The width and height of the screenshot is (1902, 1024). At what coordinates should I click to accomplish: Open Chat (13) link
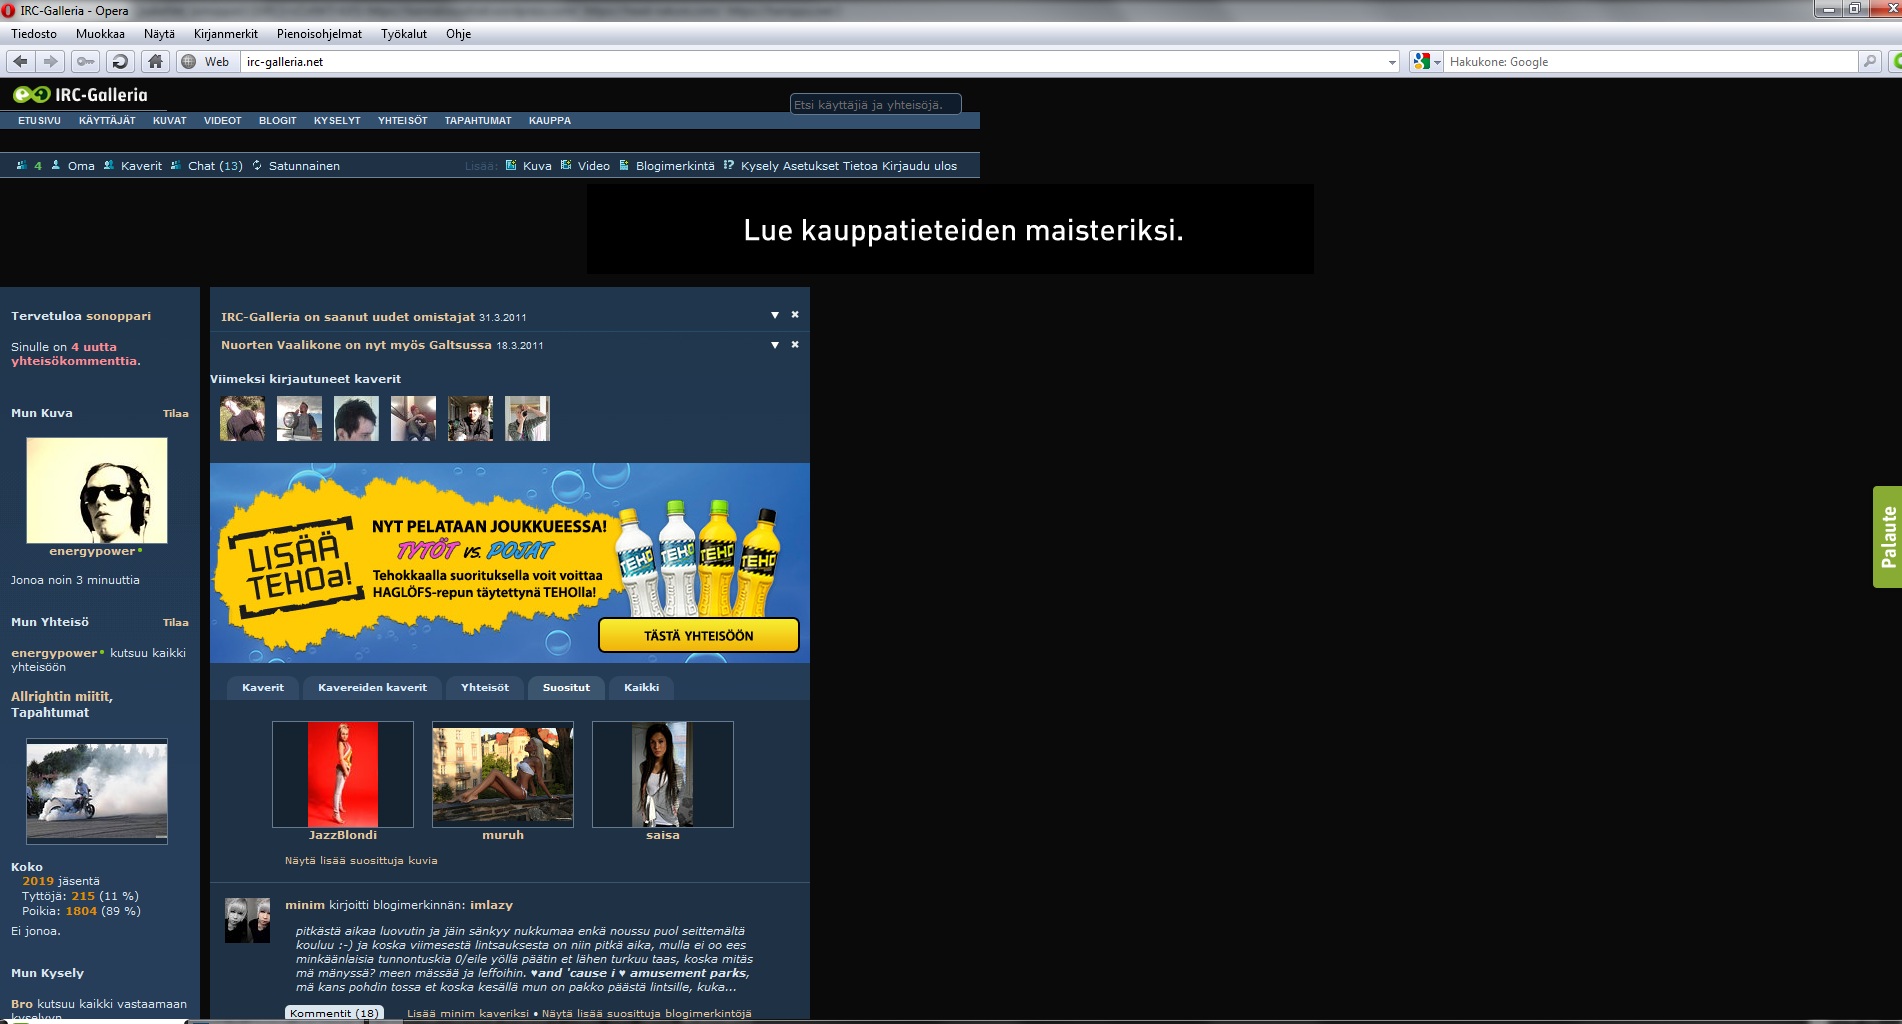(x=215, y=166)
